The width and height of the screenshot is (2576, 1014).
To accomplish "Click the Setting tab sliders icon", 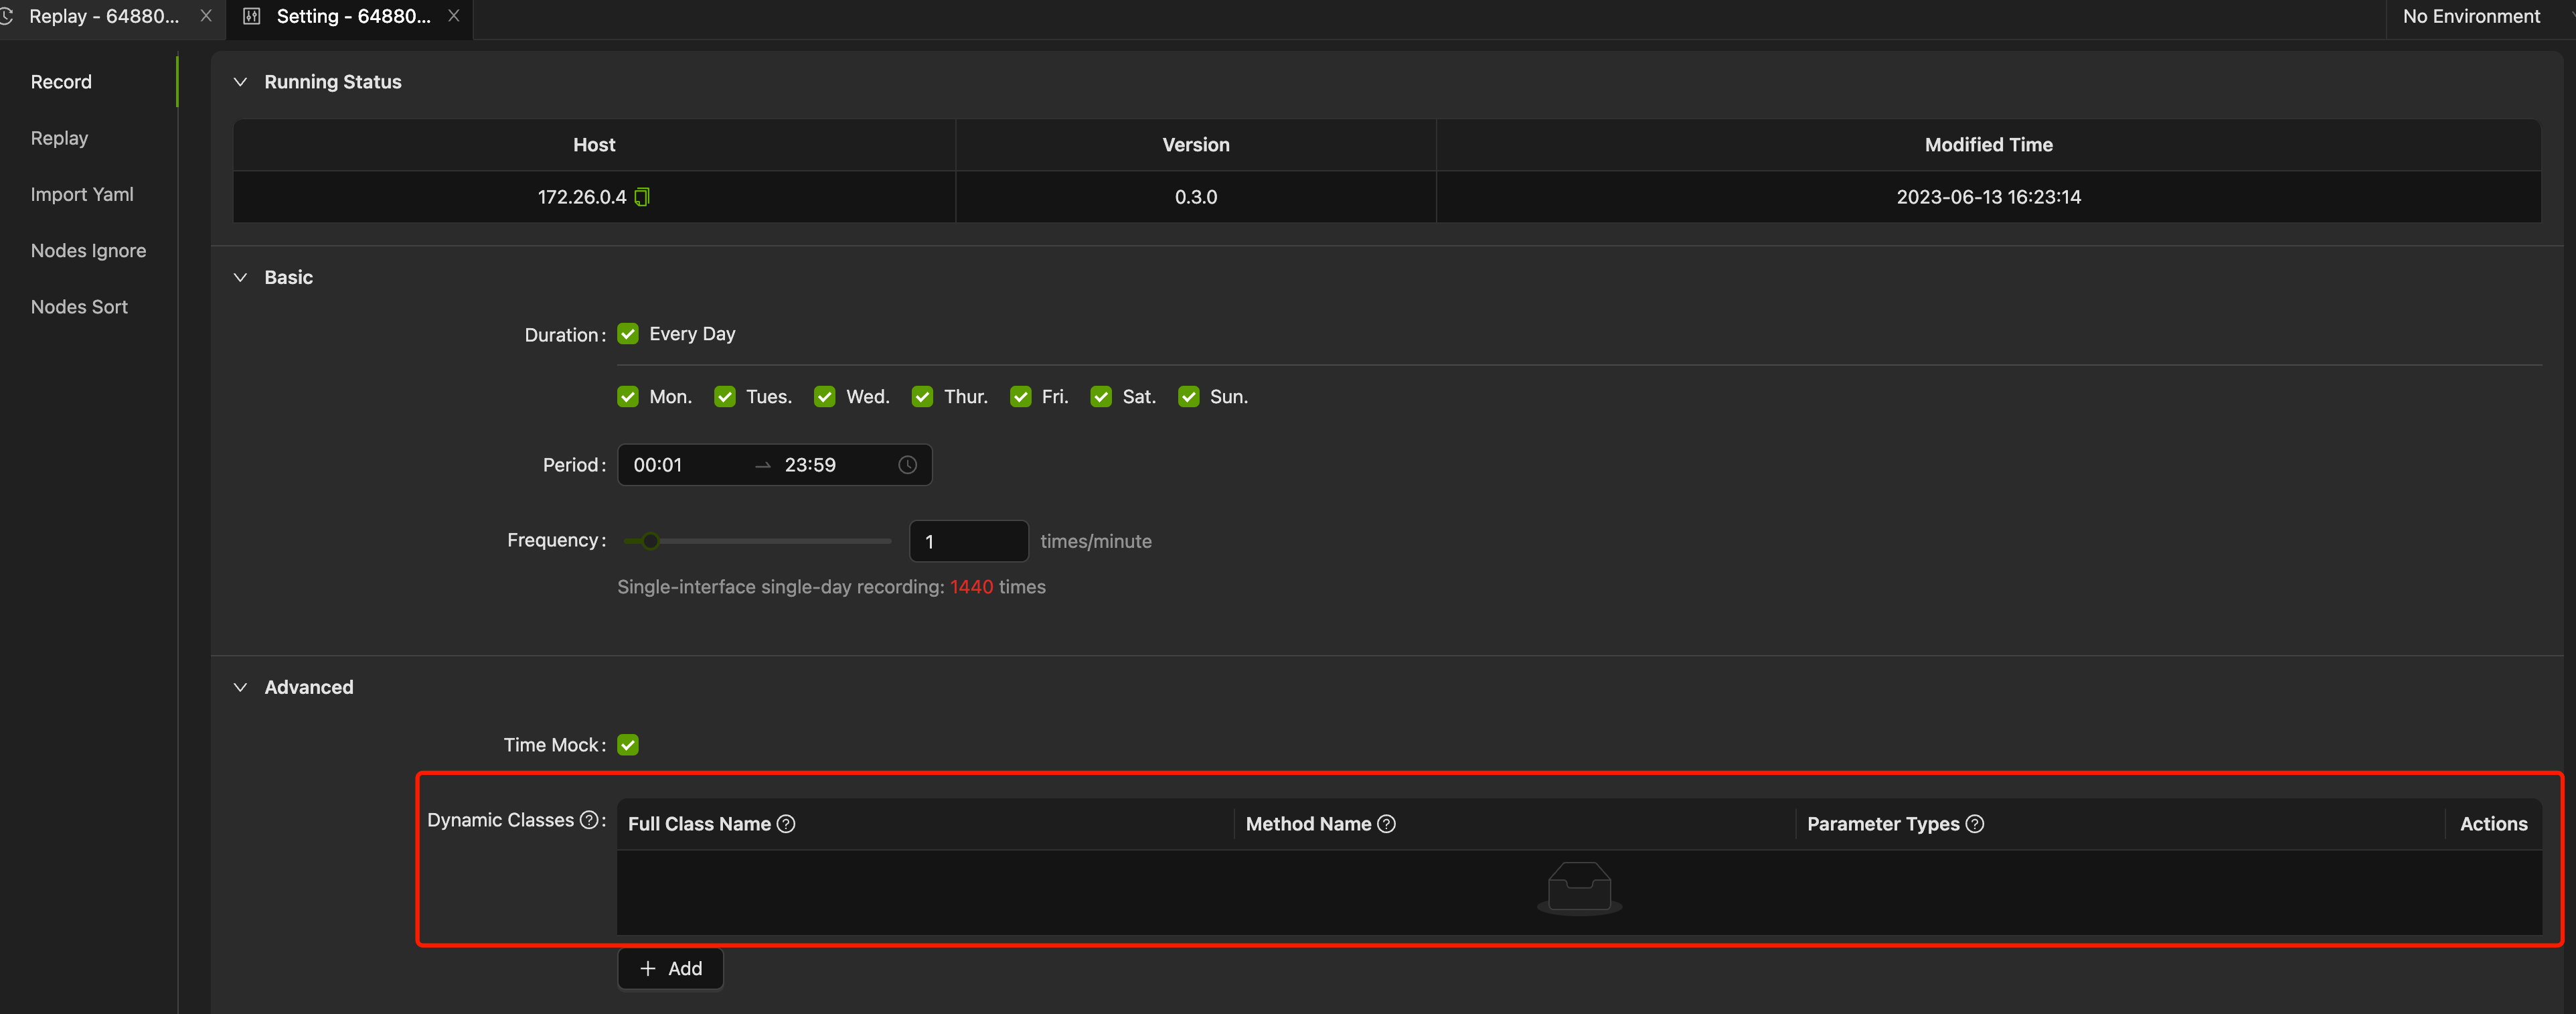I will [x=252, y=16].
